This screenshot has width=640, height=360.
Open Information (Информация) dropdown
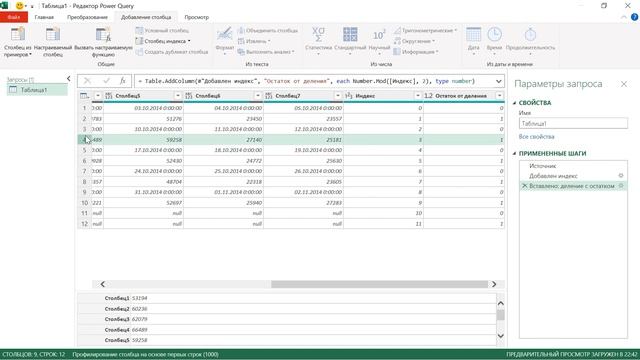tap(416, 52)
